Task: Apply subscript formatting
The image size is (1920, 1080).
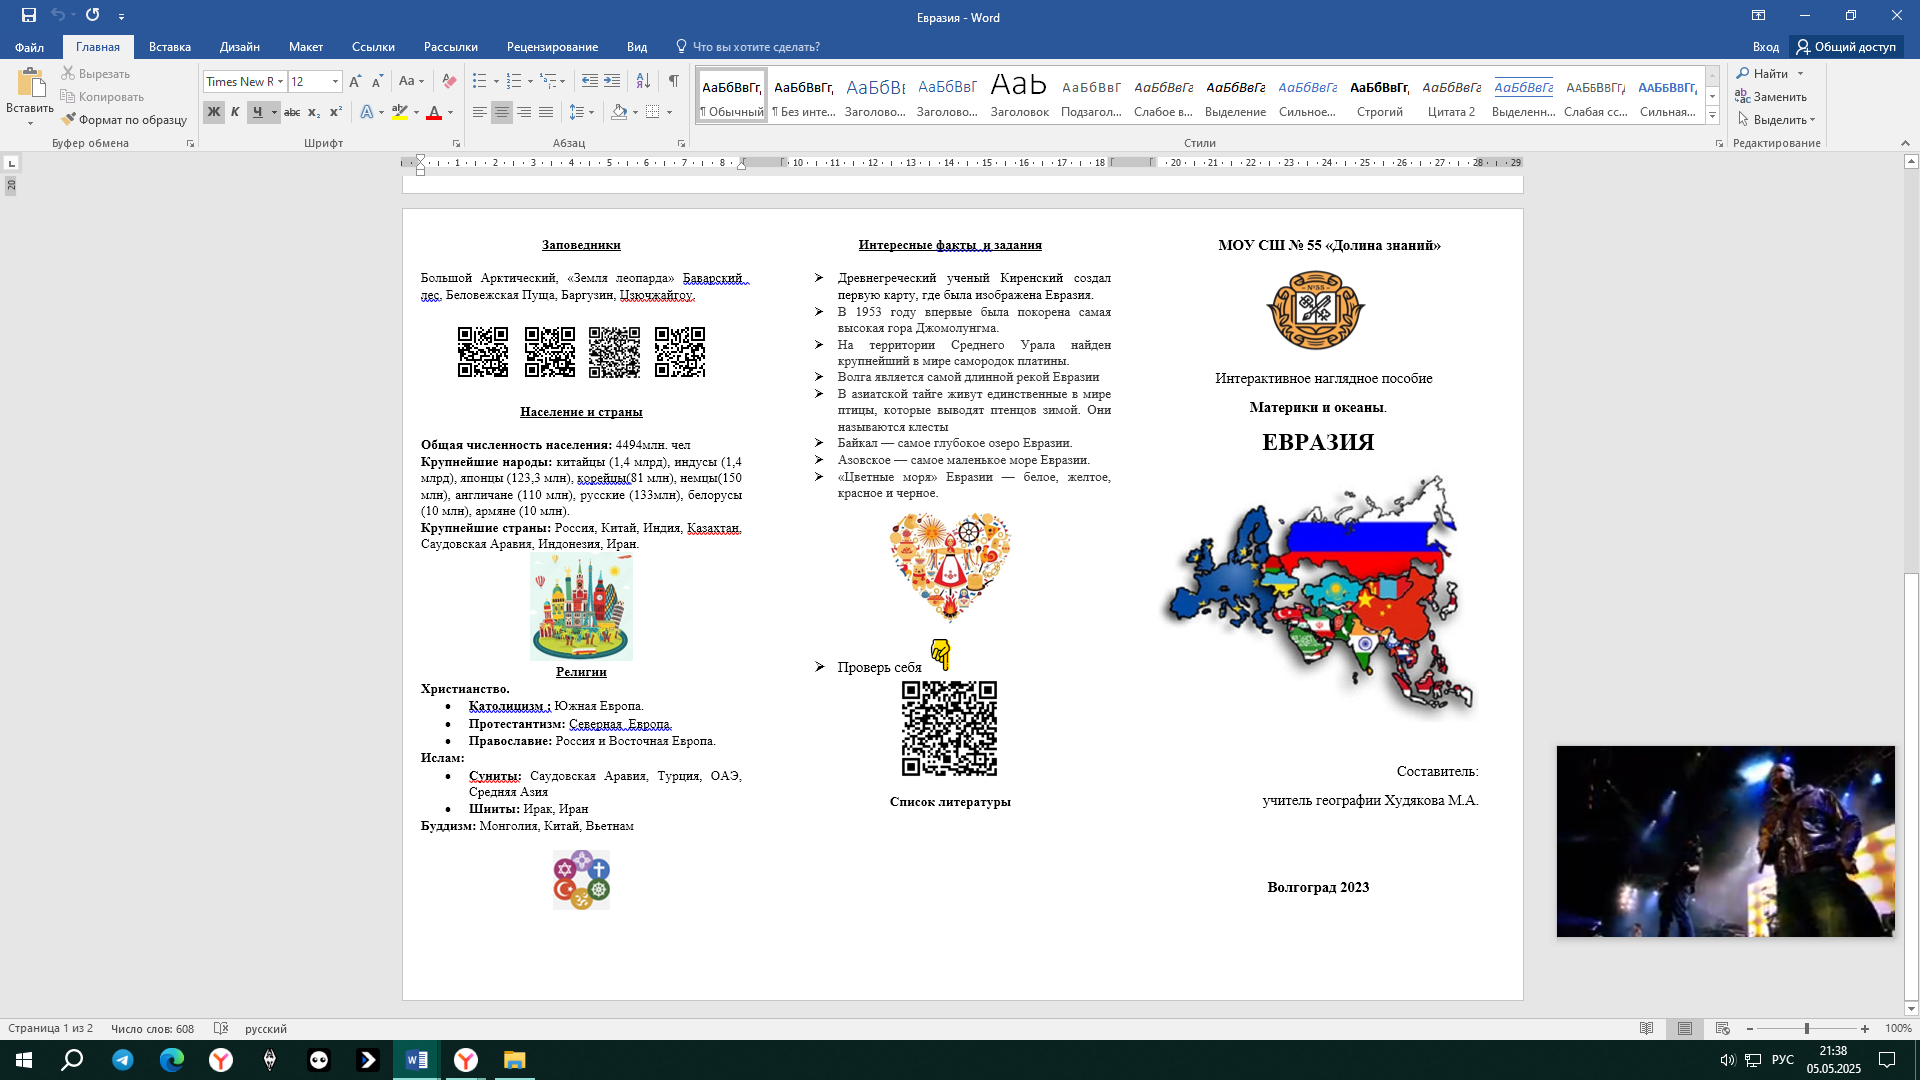Action: [314, 113]
